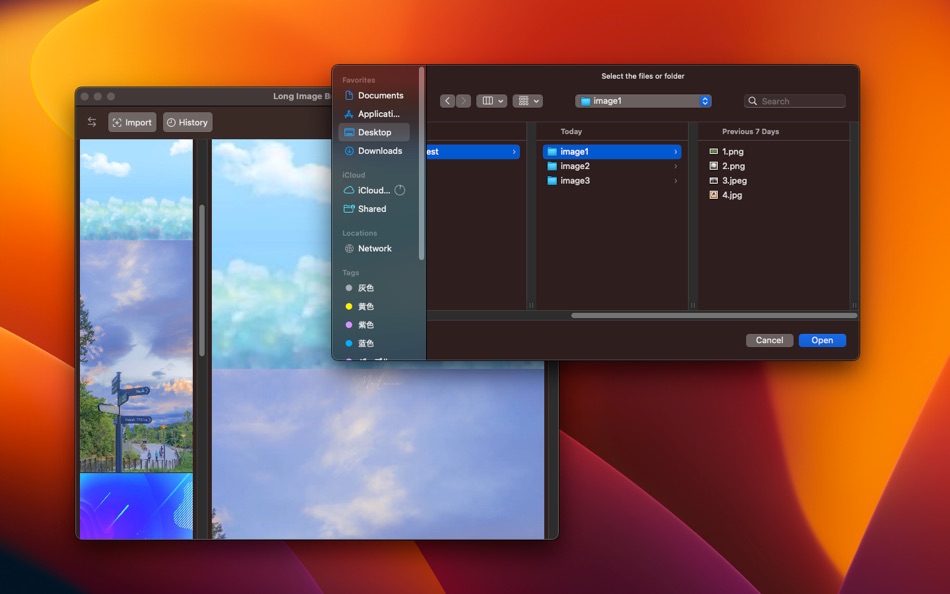This screenshot has width=950, height=594.
Task: Cancel the file selection dialog
Action: (x=769, y=340)
